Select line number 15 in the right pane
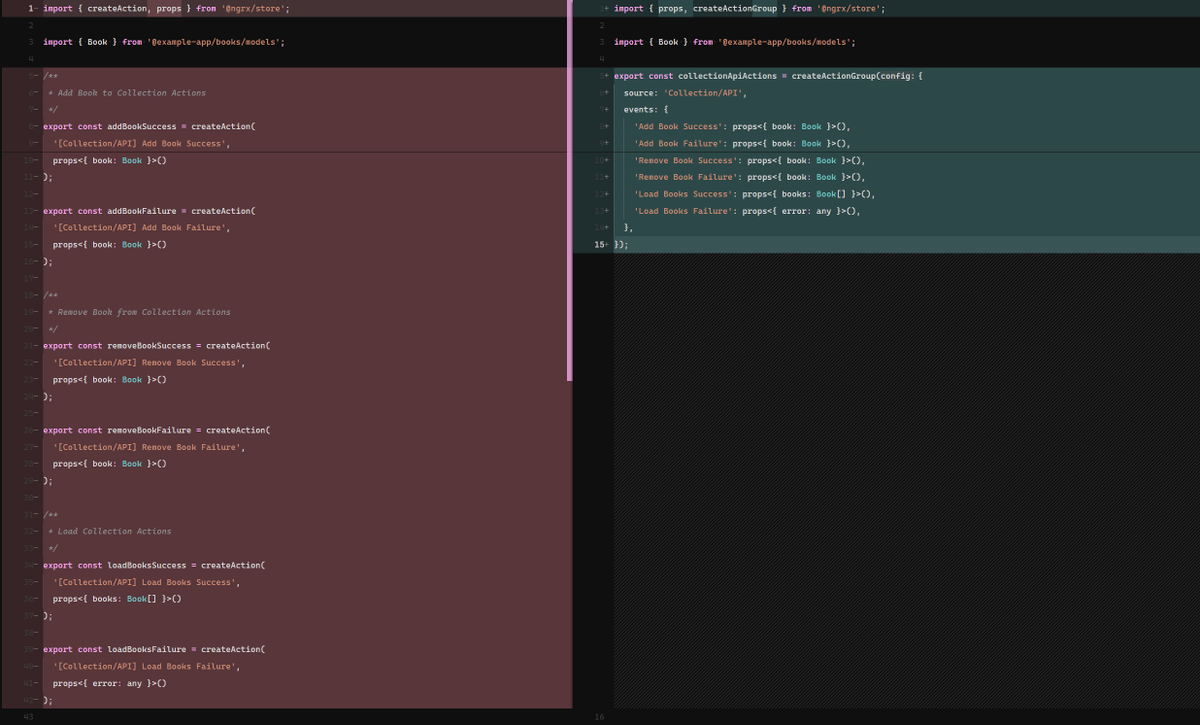 598,244
